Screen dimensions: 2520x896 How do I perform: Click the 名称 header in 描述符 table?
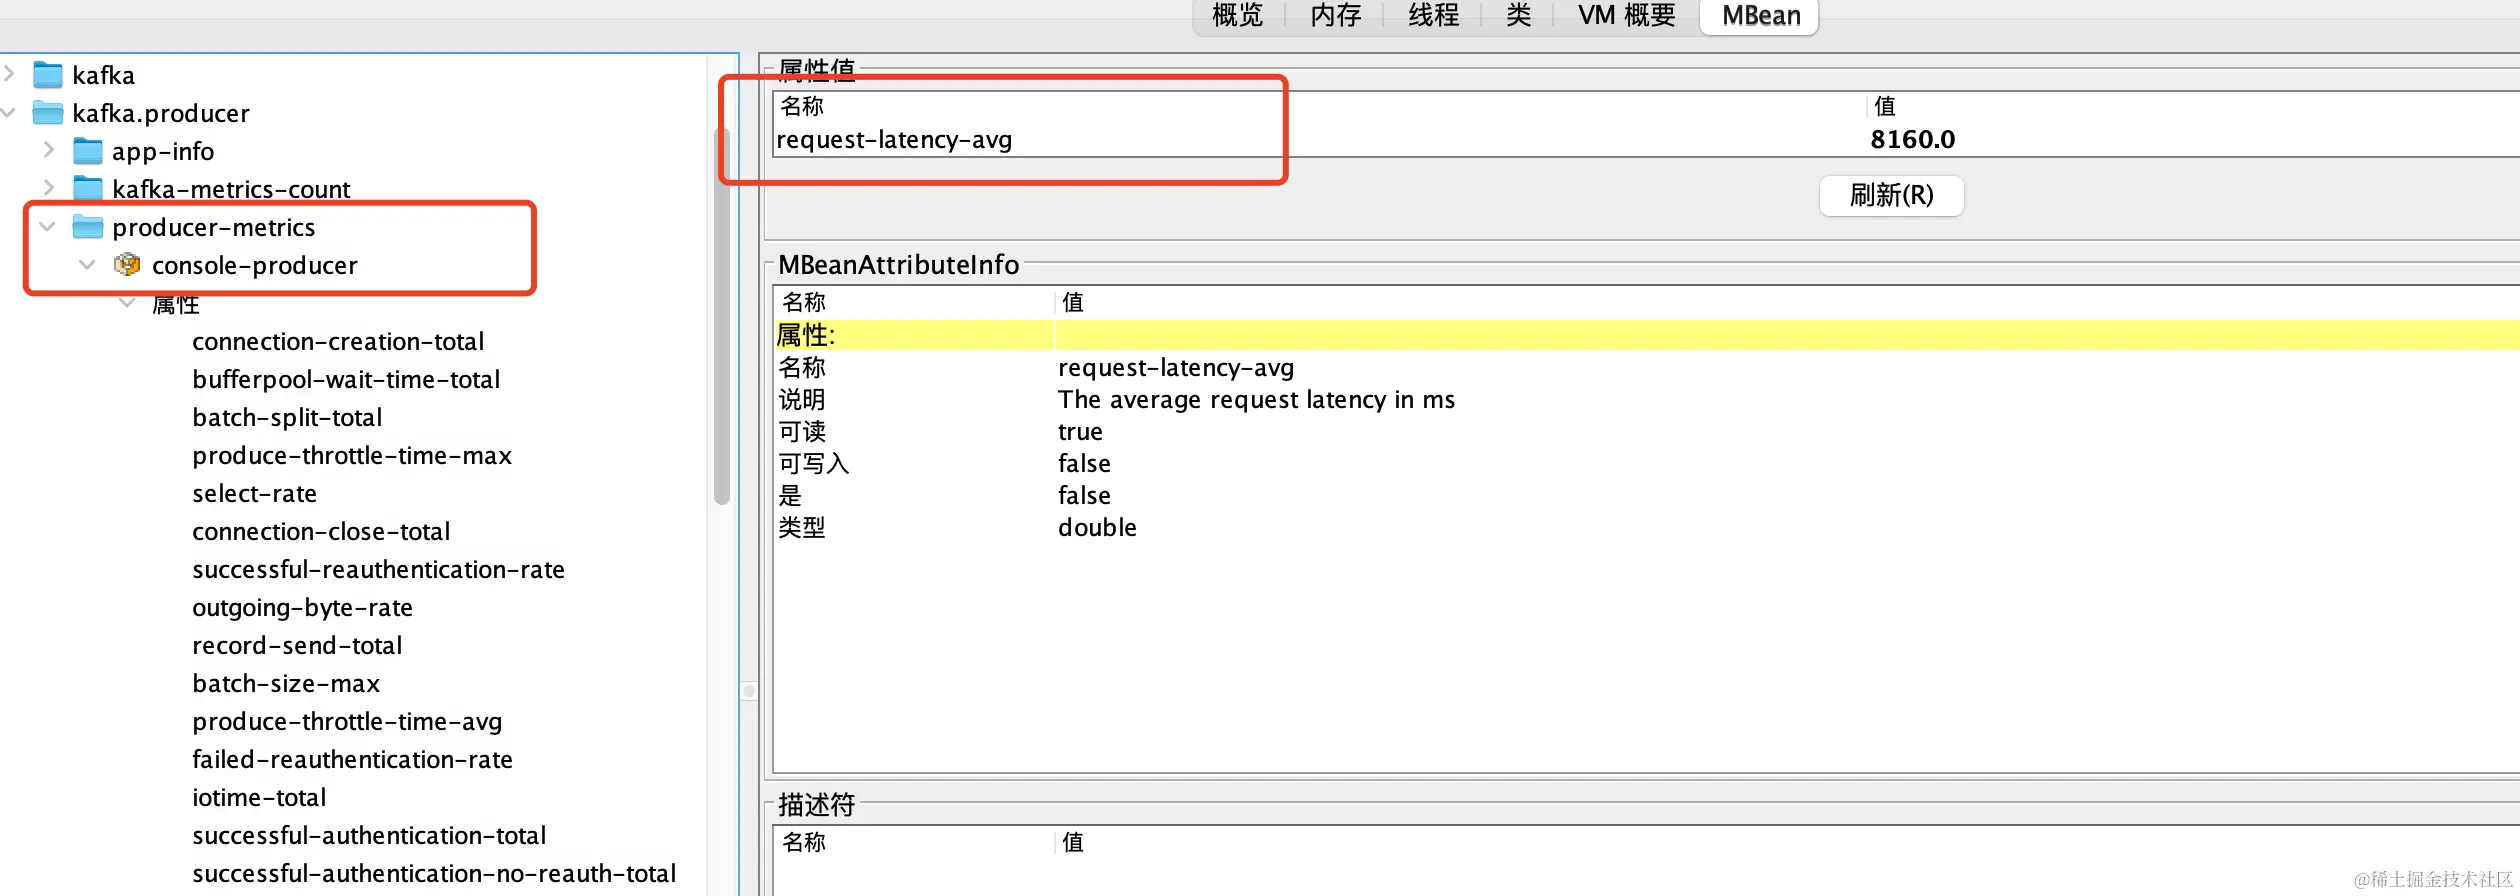click(x=804, y=842)
